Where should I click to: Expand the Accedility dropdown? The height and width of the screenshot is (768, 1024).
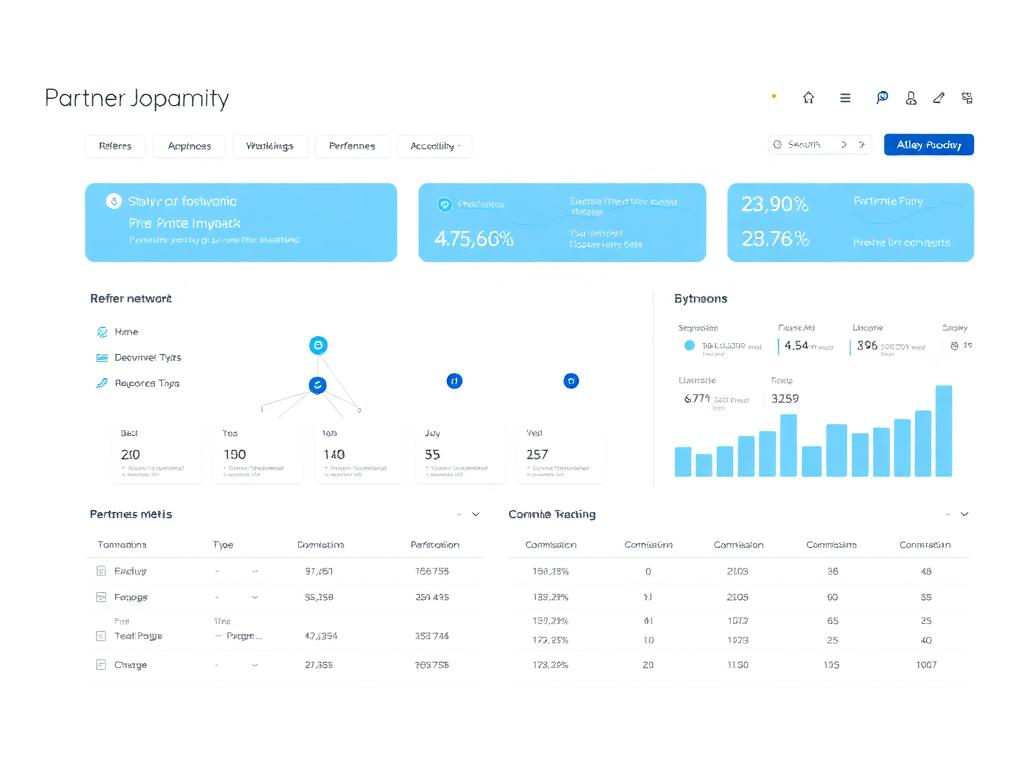434,145
